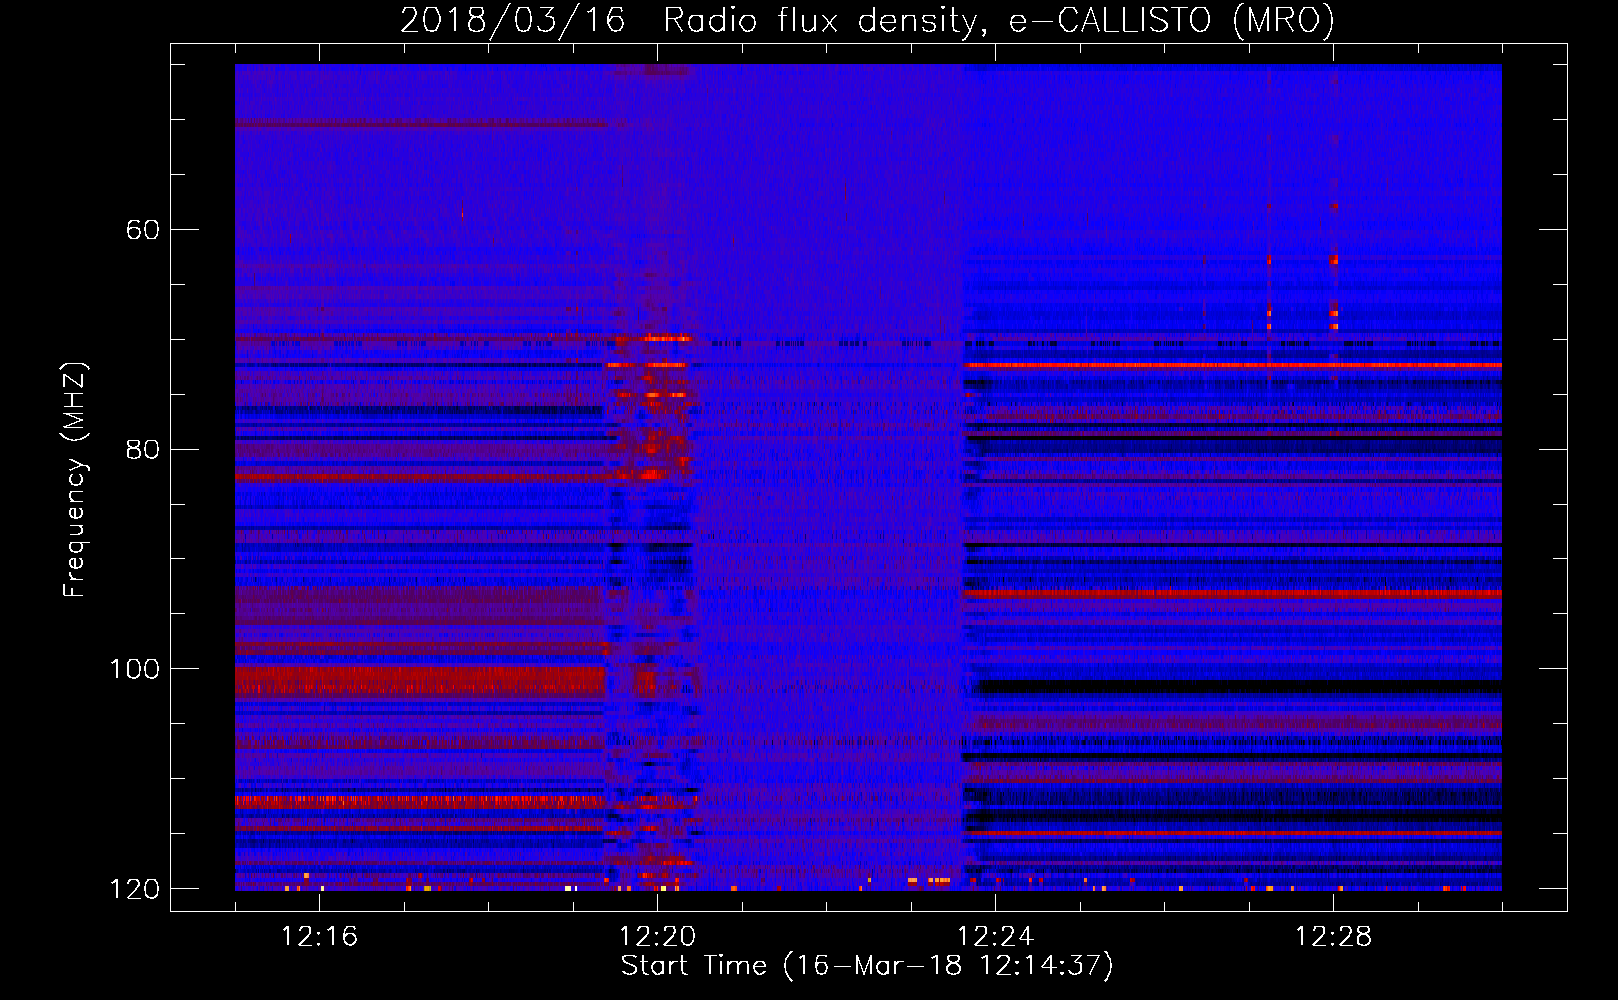Click the 80 frequency tick label
The width and height of the screenshot is (1618, 1000).
[142, 449]
